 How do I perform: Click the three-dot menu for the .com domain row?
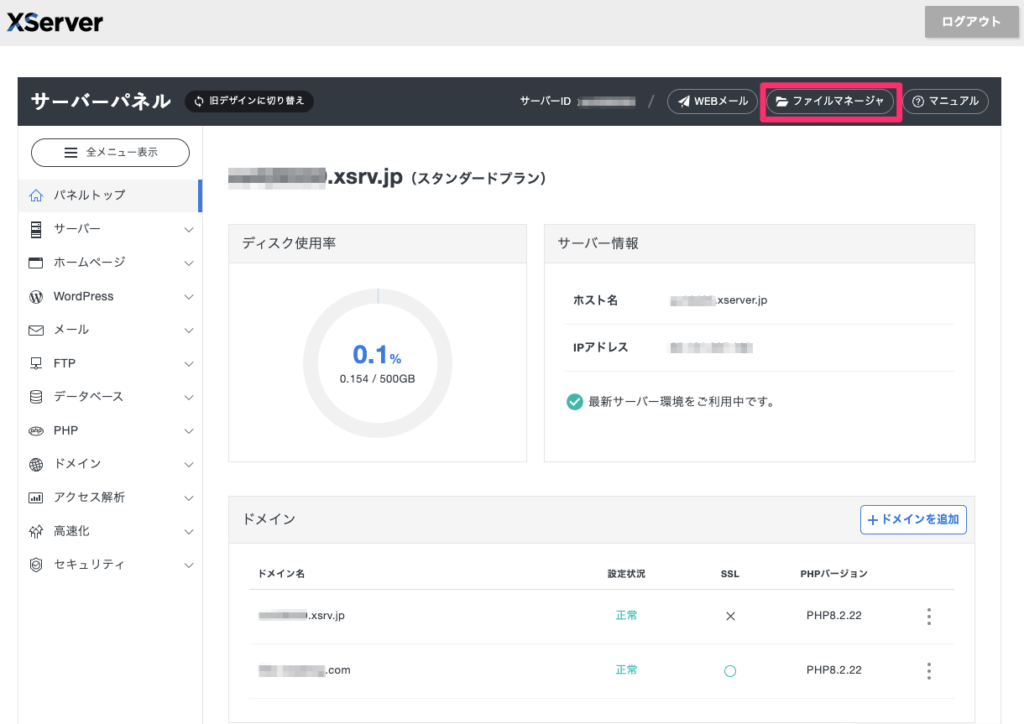[929, 671]
